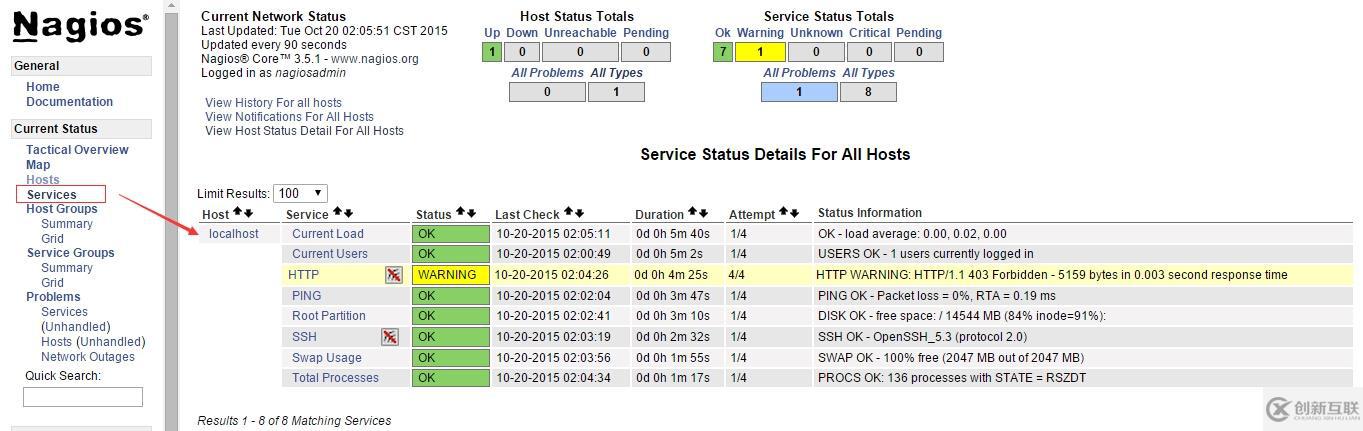
Task: Click the yellow Warning service count box
Action: click(x=760, y=52)
